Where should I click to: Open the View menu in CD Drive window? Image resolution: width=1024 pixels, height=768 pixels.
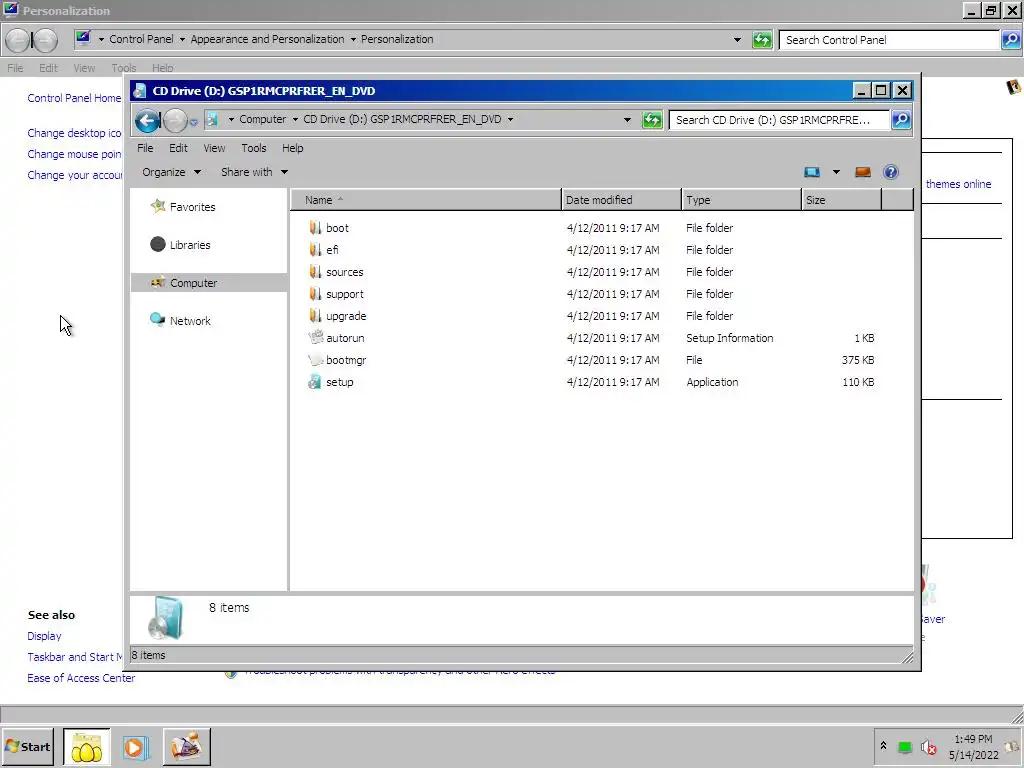click(x=214, y=148)
